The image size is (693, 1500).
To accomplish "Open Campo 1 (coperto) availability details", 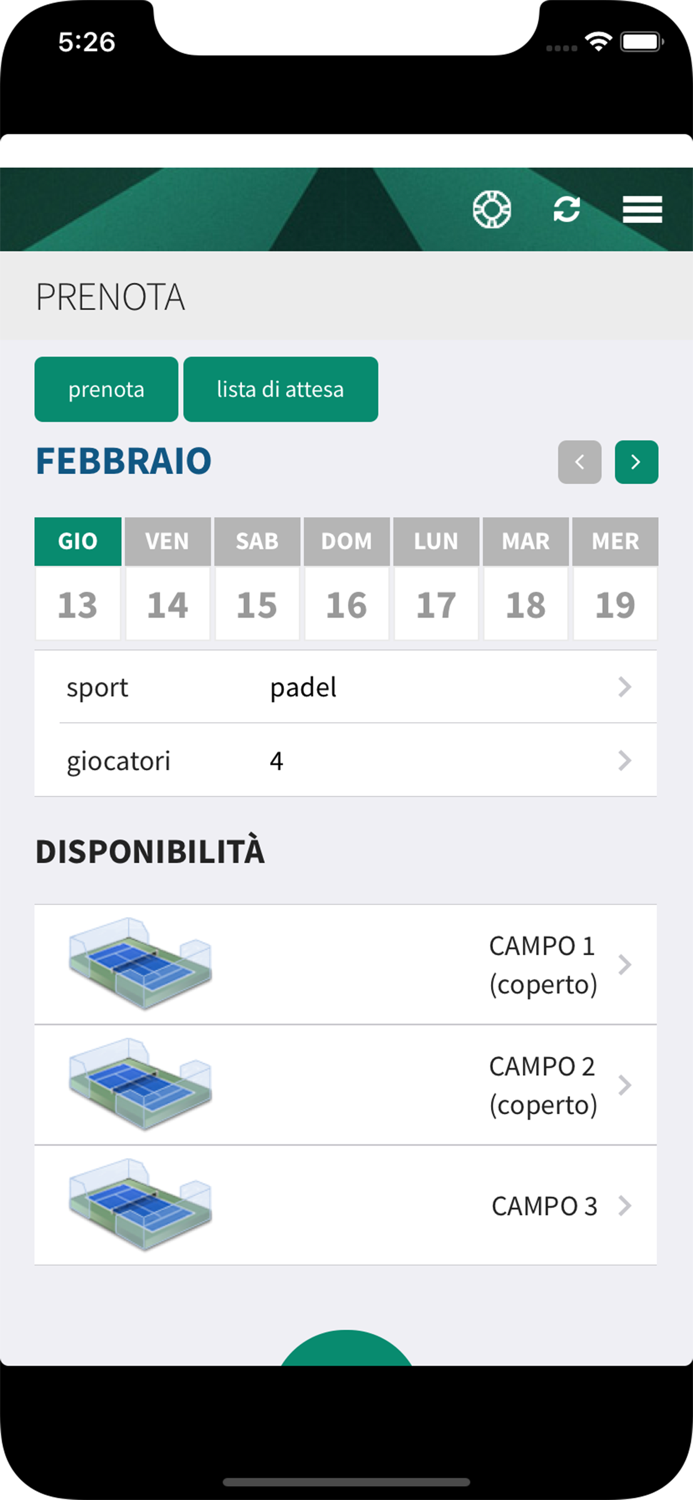I will pyautogui.click(x=542, y=964).
